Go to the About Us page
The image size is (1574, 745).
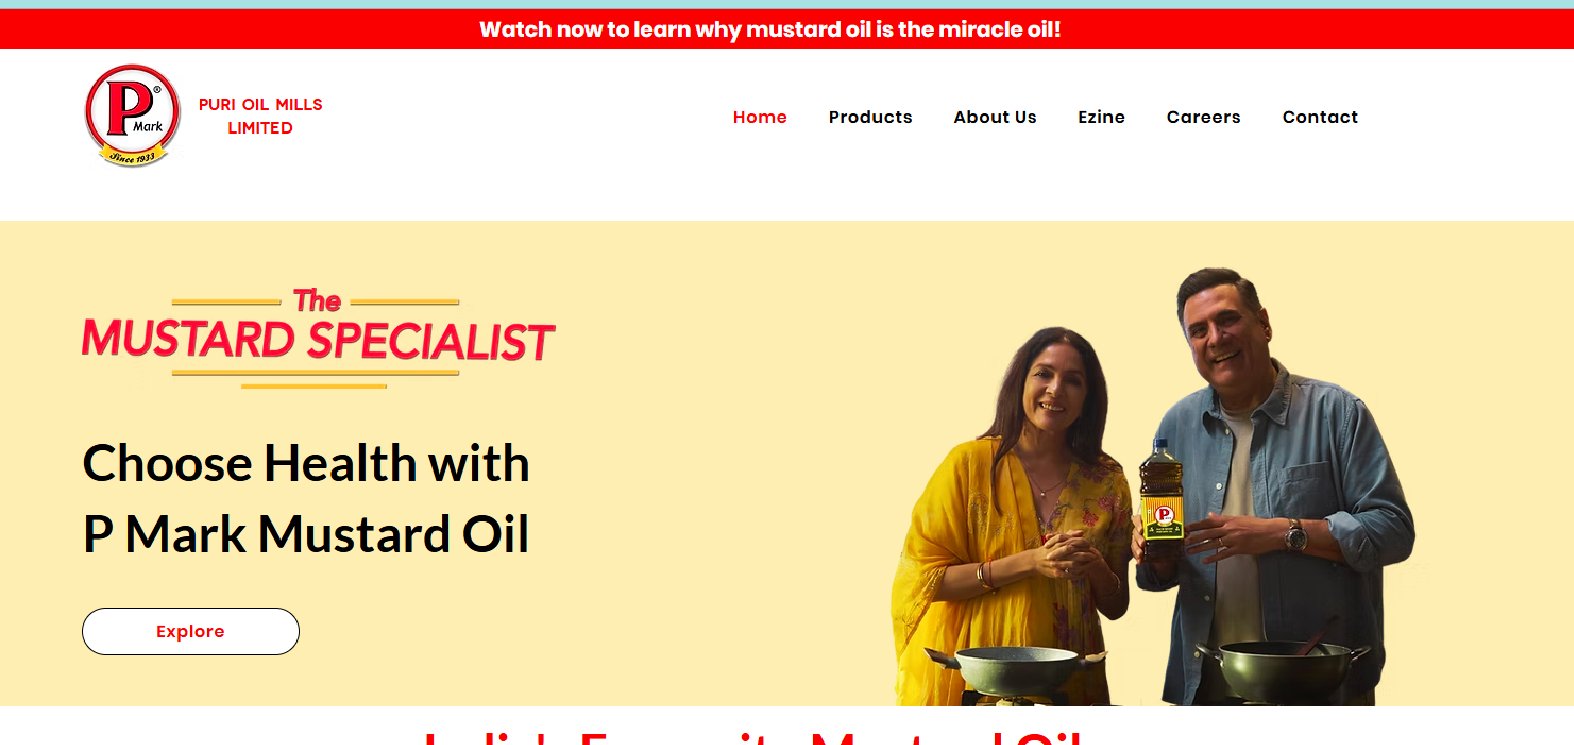coord(995,117)
